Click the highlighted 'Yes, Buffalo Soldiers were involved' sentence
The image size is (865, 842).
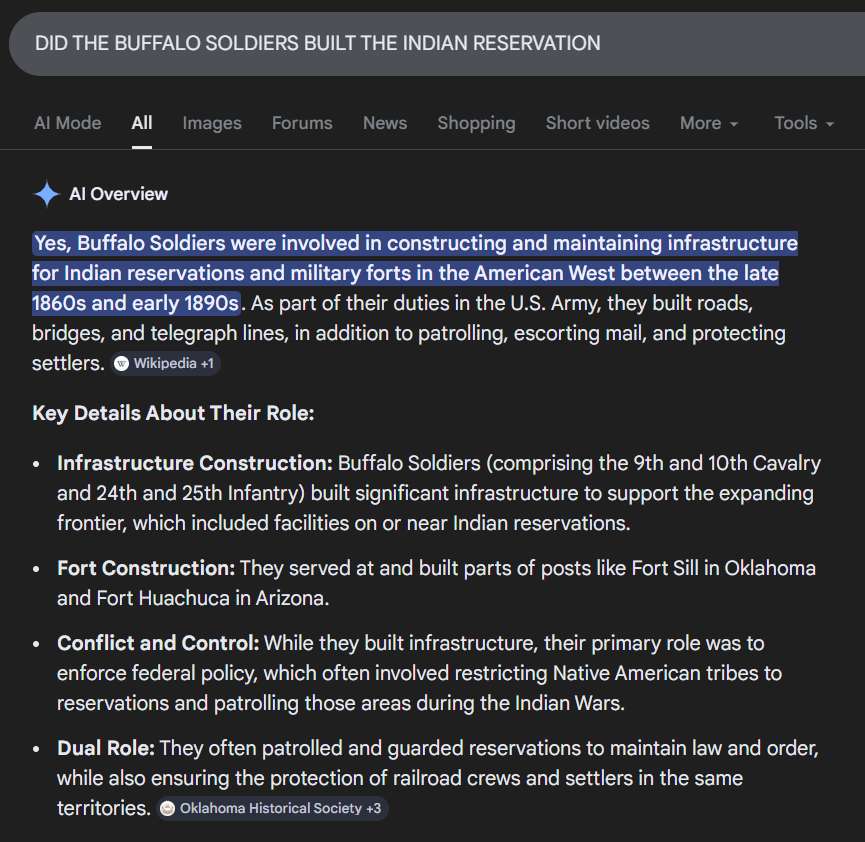415,274
